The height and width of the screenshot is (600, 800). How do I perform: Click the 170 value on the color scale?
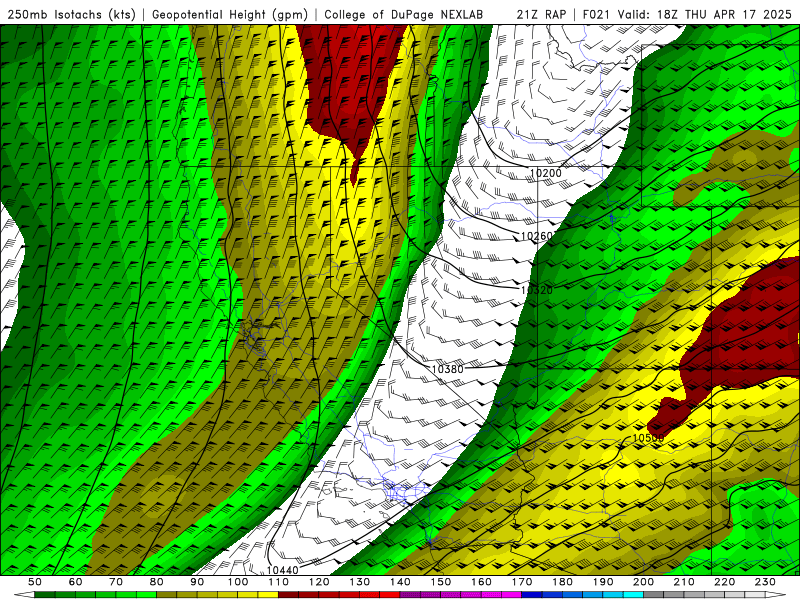click(x=522, y=582)
